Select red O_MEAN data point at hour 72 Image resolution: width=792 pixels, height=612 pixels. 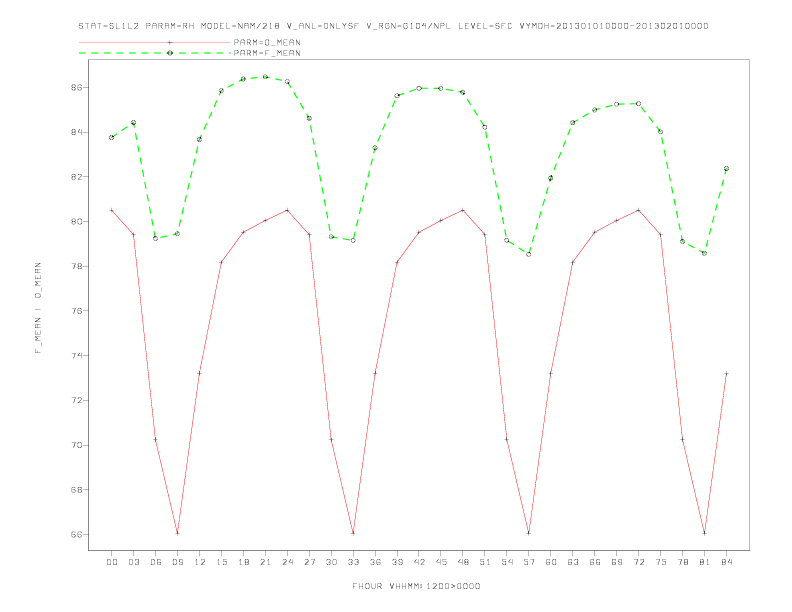638,210
